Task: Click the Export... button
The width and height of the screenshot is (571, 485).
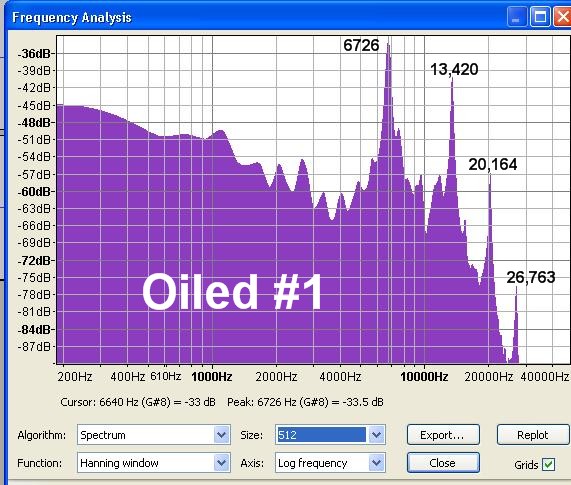Action: (x=443, y=434)
